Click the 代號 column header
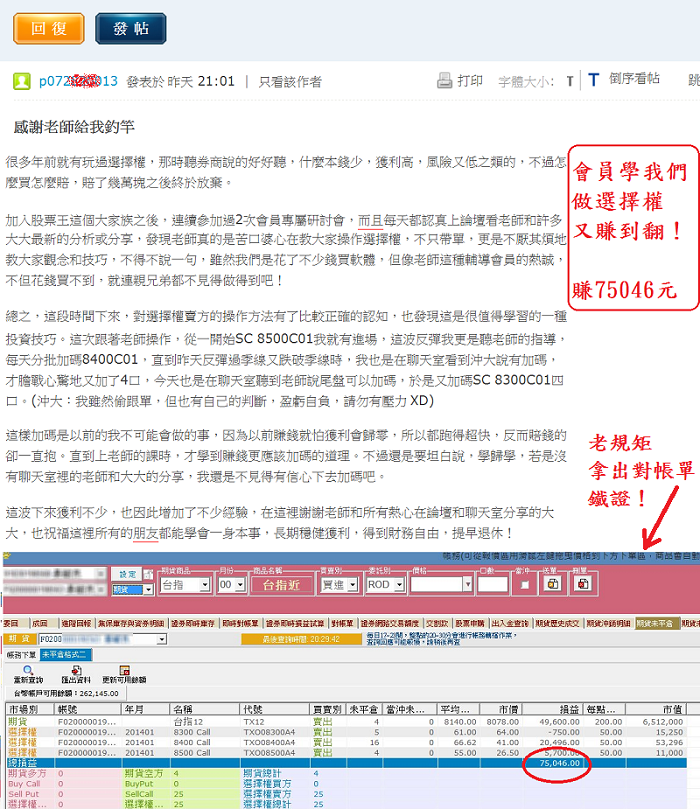The image size is (700, 809). point(275,709)
